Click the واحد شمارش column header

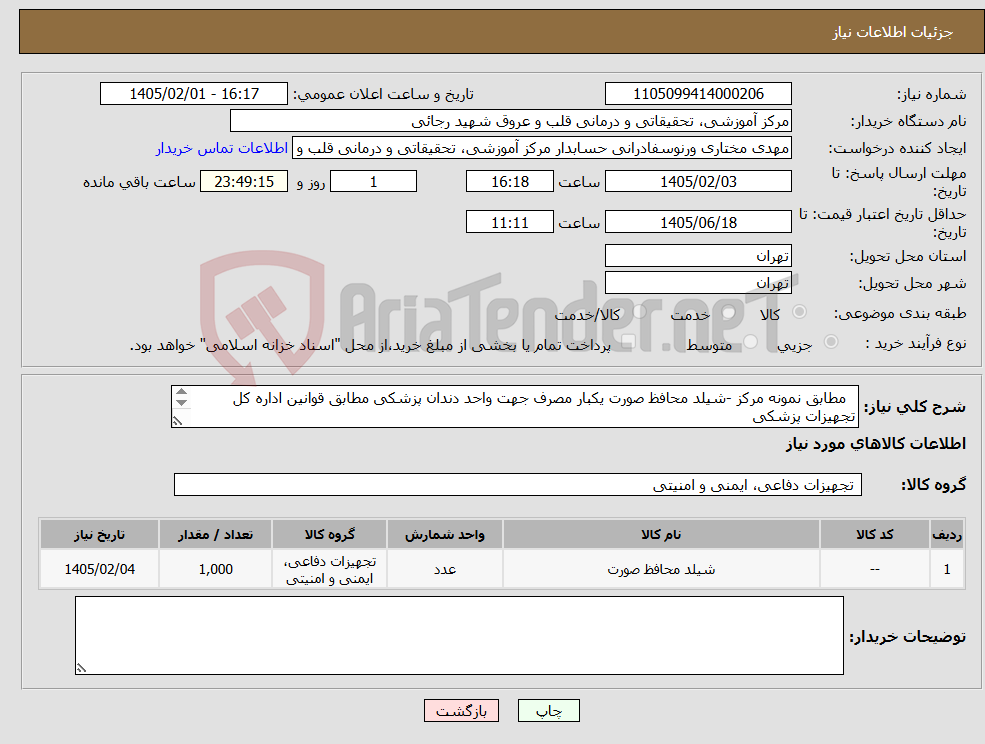(x=444, y=534)
